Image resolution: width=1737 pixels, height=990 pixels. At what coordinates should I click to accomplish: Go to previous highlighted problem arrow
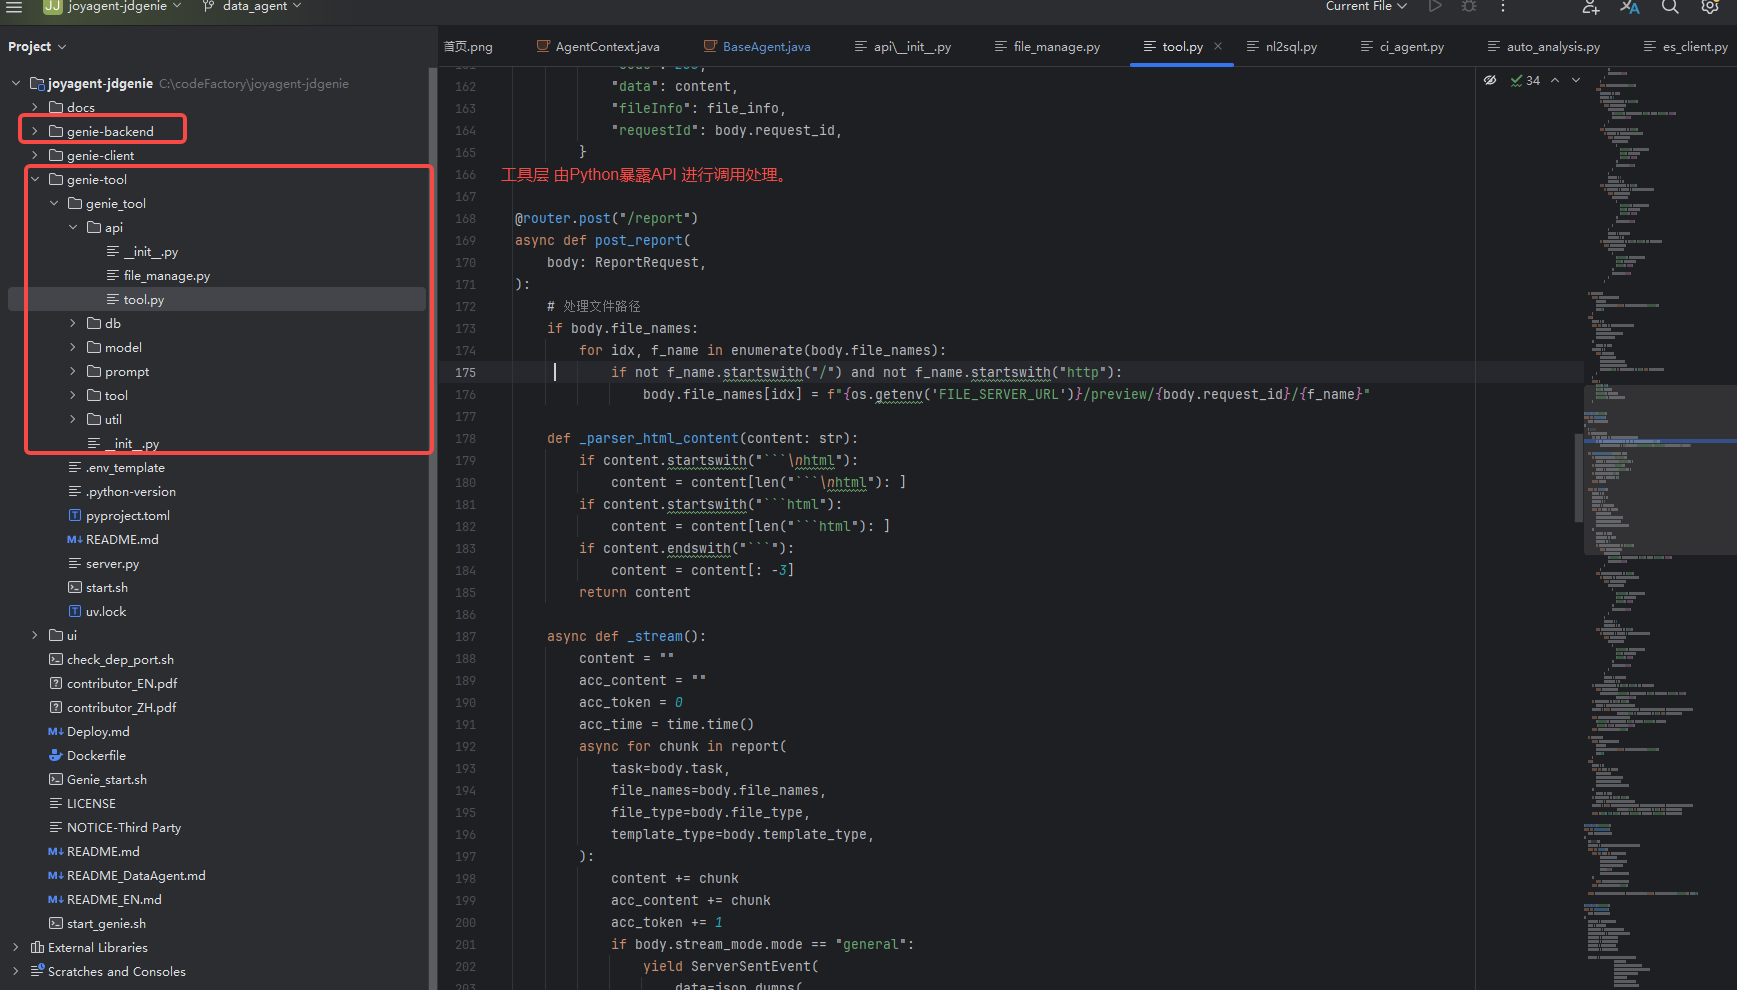(x=1555, y=80)
